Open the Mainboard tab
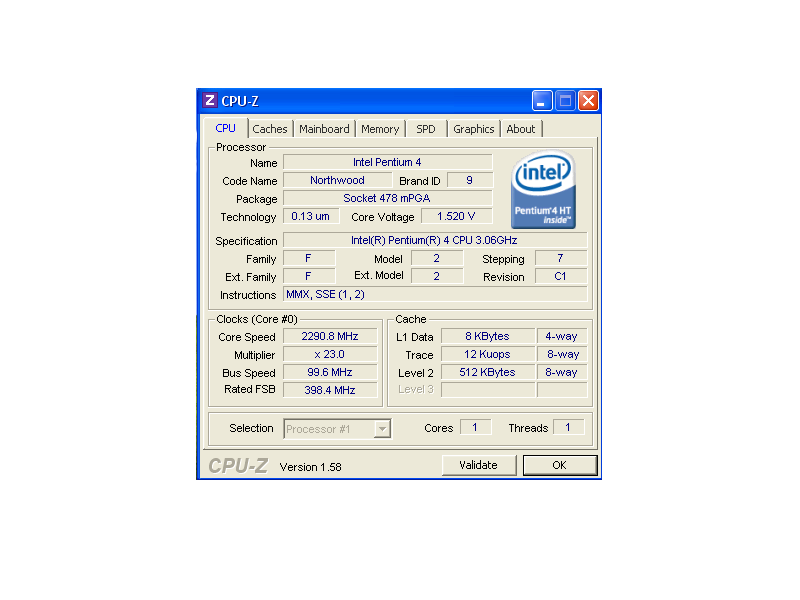The width and height of the screenshot is (800, 600). pos(324,129)
